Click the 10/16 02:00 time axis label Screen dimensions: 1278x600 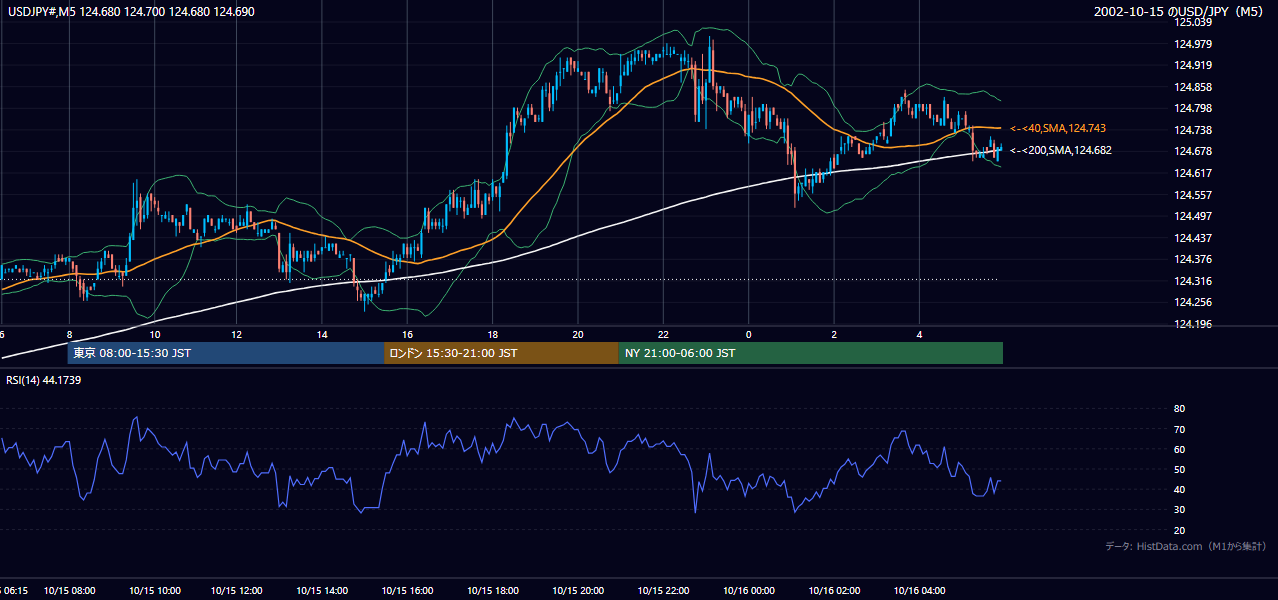[x=834, y=591]
